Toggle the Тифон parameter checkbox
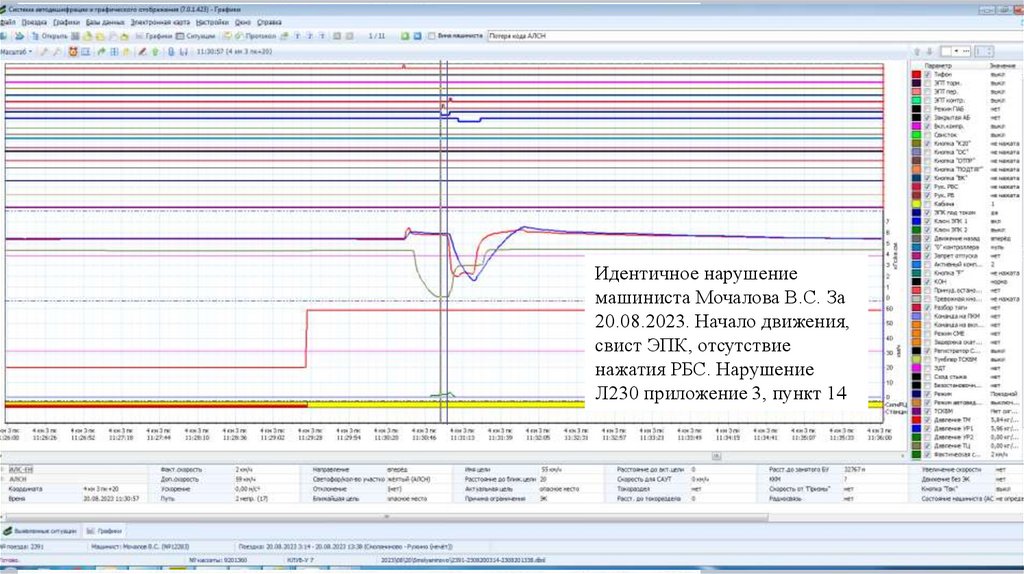Viewport: 1024px width, 574px height. click(927, 75)
